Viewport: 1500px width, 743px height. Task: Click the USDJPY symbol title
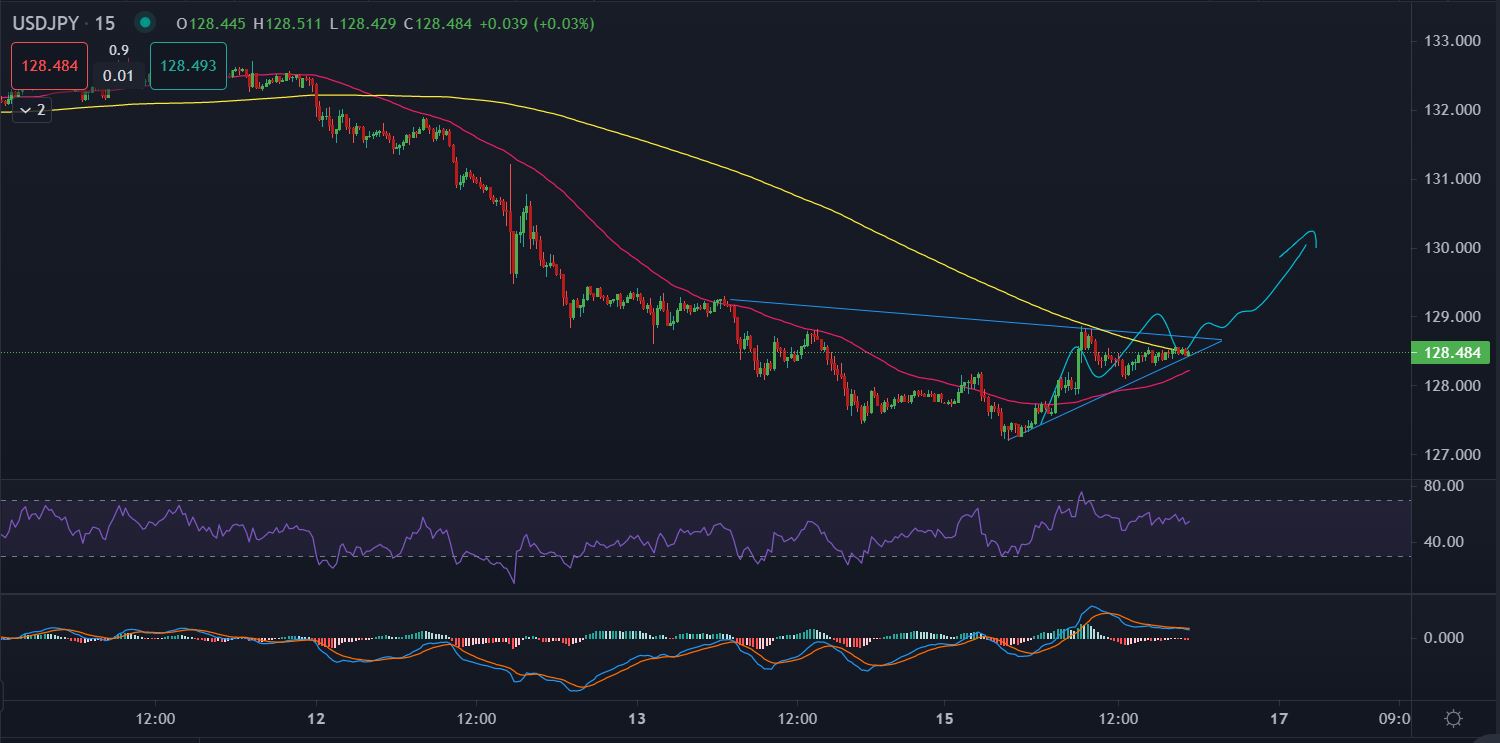coord(46,23)
